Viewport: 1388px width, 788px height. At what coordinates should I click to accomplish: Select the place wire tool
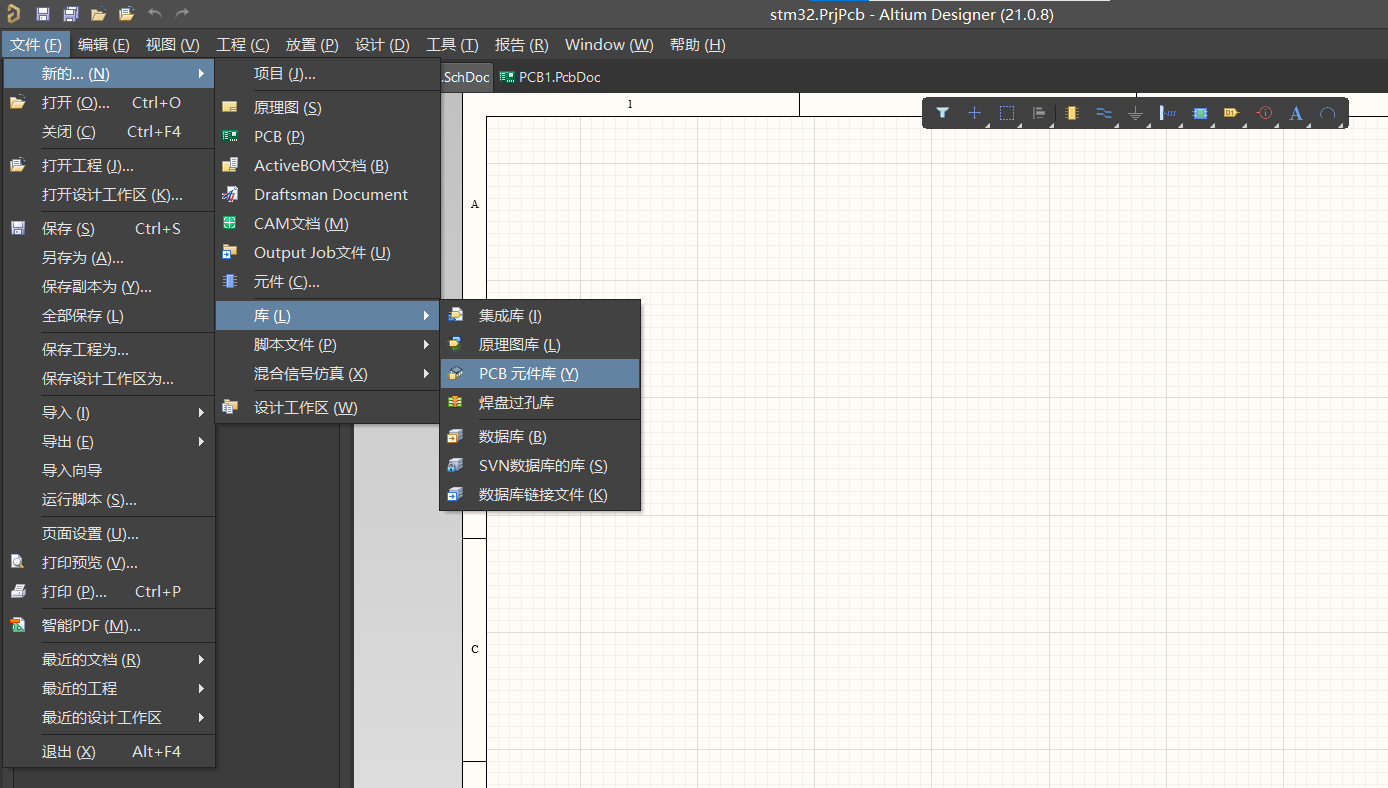coord(1104,113)
